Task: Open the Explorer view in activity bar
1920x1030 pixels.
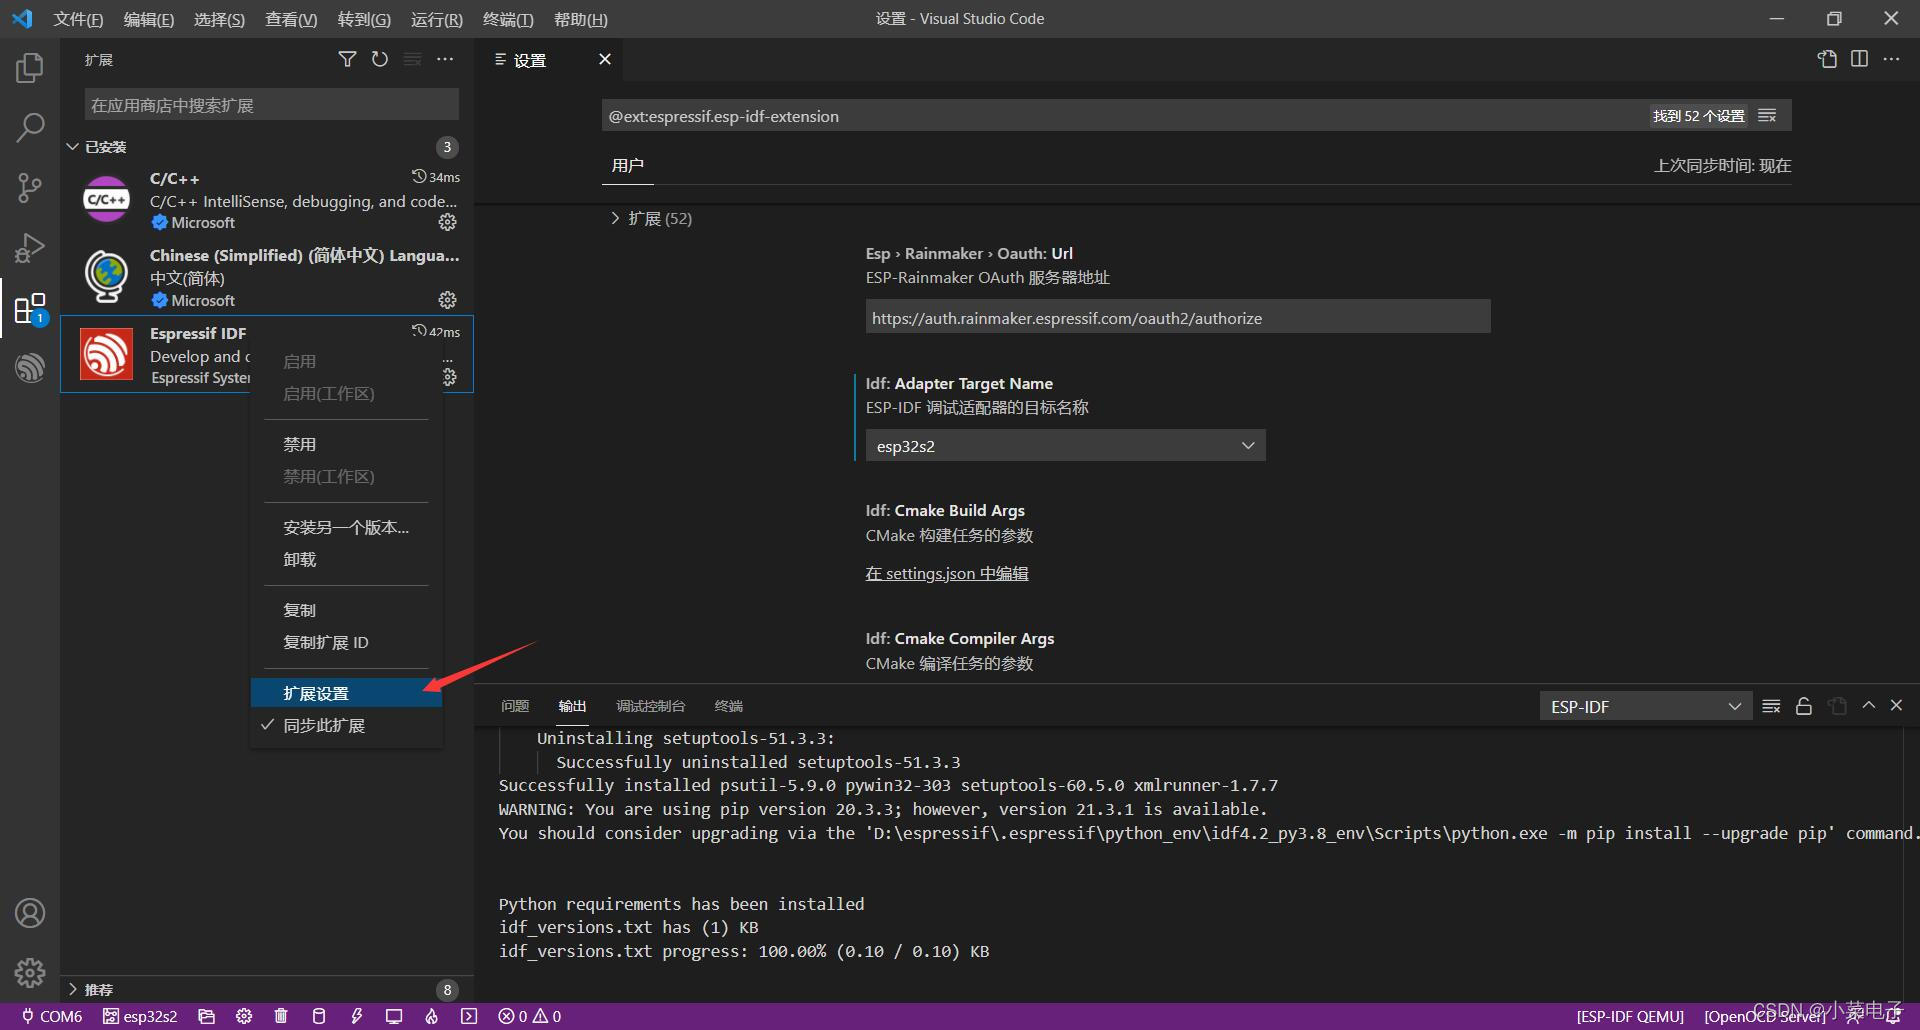Action: (x=30, y=68)
